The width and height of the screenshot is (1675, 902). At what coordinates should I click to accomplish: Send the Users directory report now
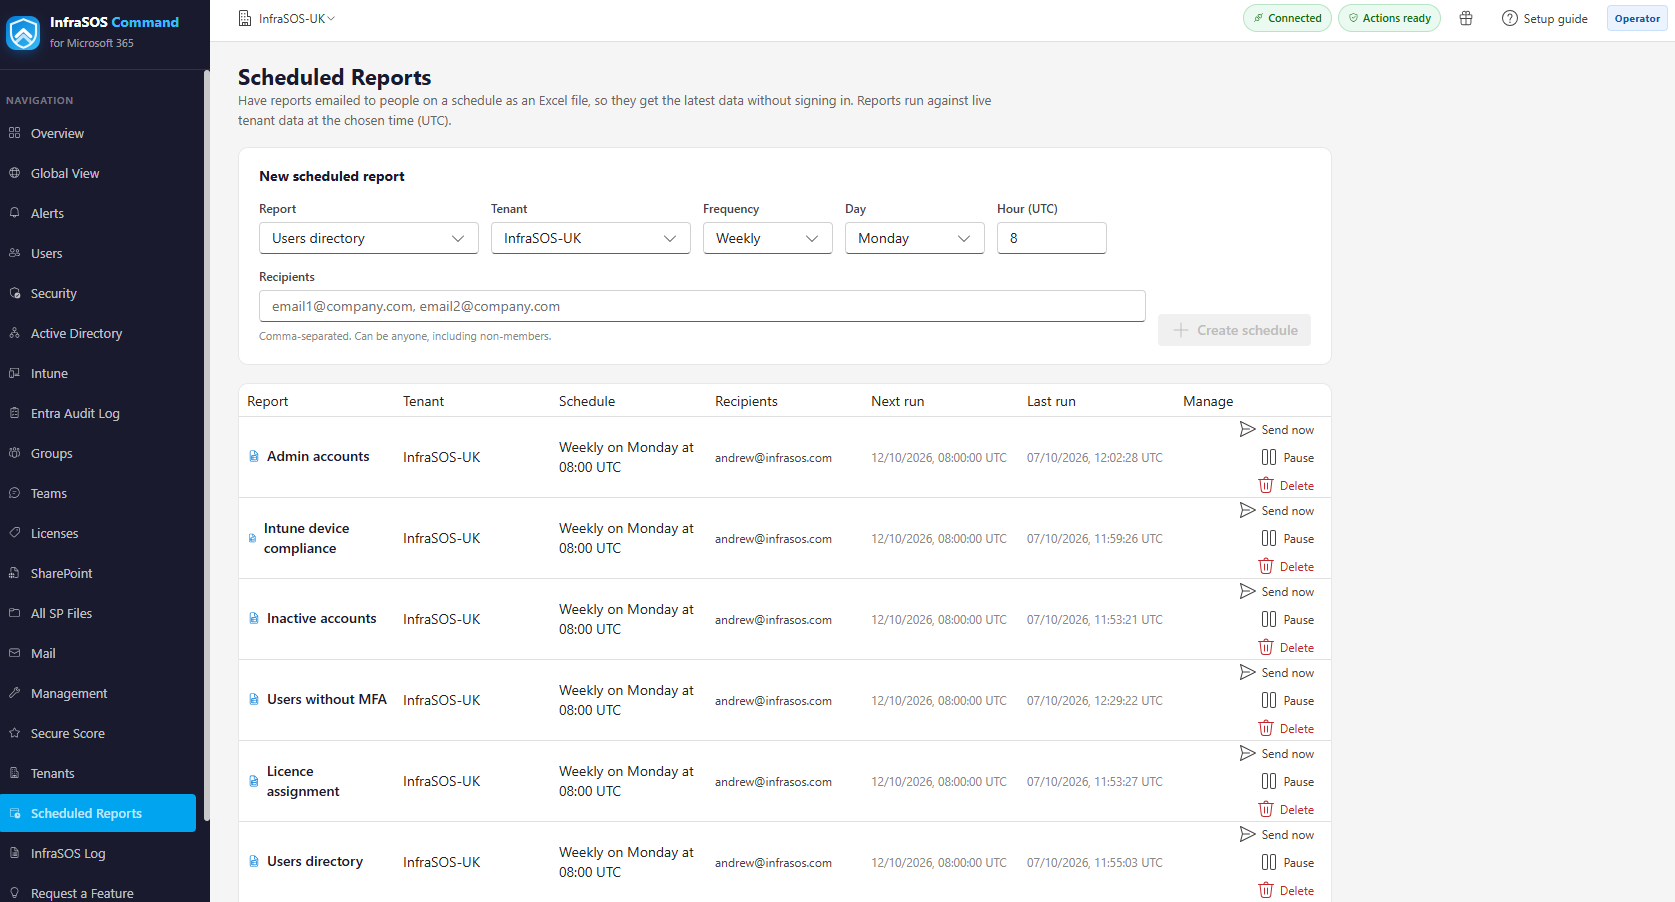[1277, 834]
